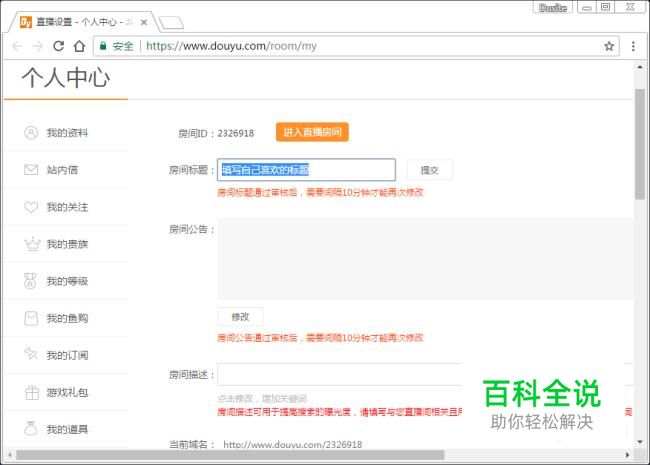Open 游戏礼包 in the sidebar
Screen dimensions: 650x465
[x=66, y=392]
